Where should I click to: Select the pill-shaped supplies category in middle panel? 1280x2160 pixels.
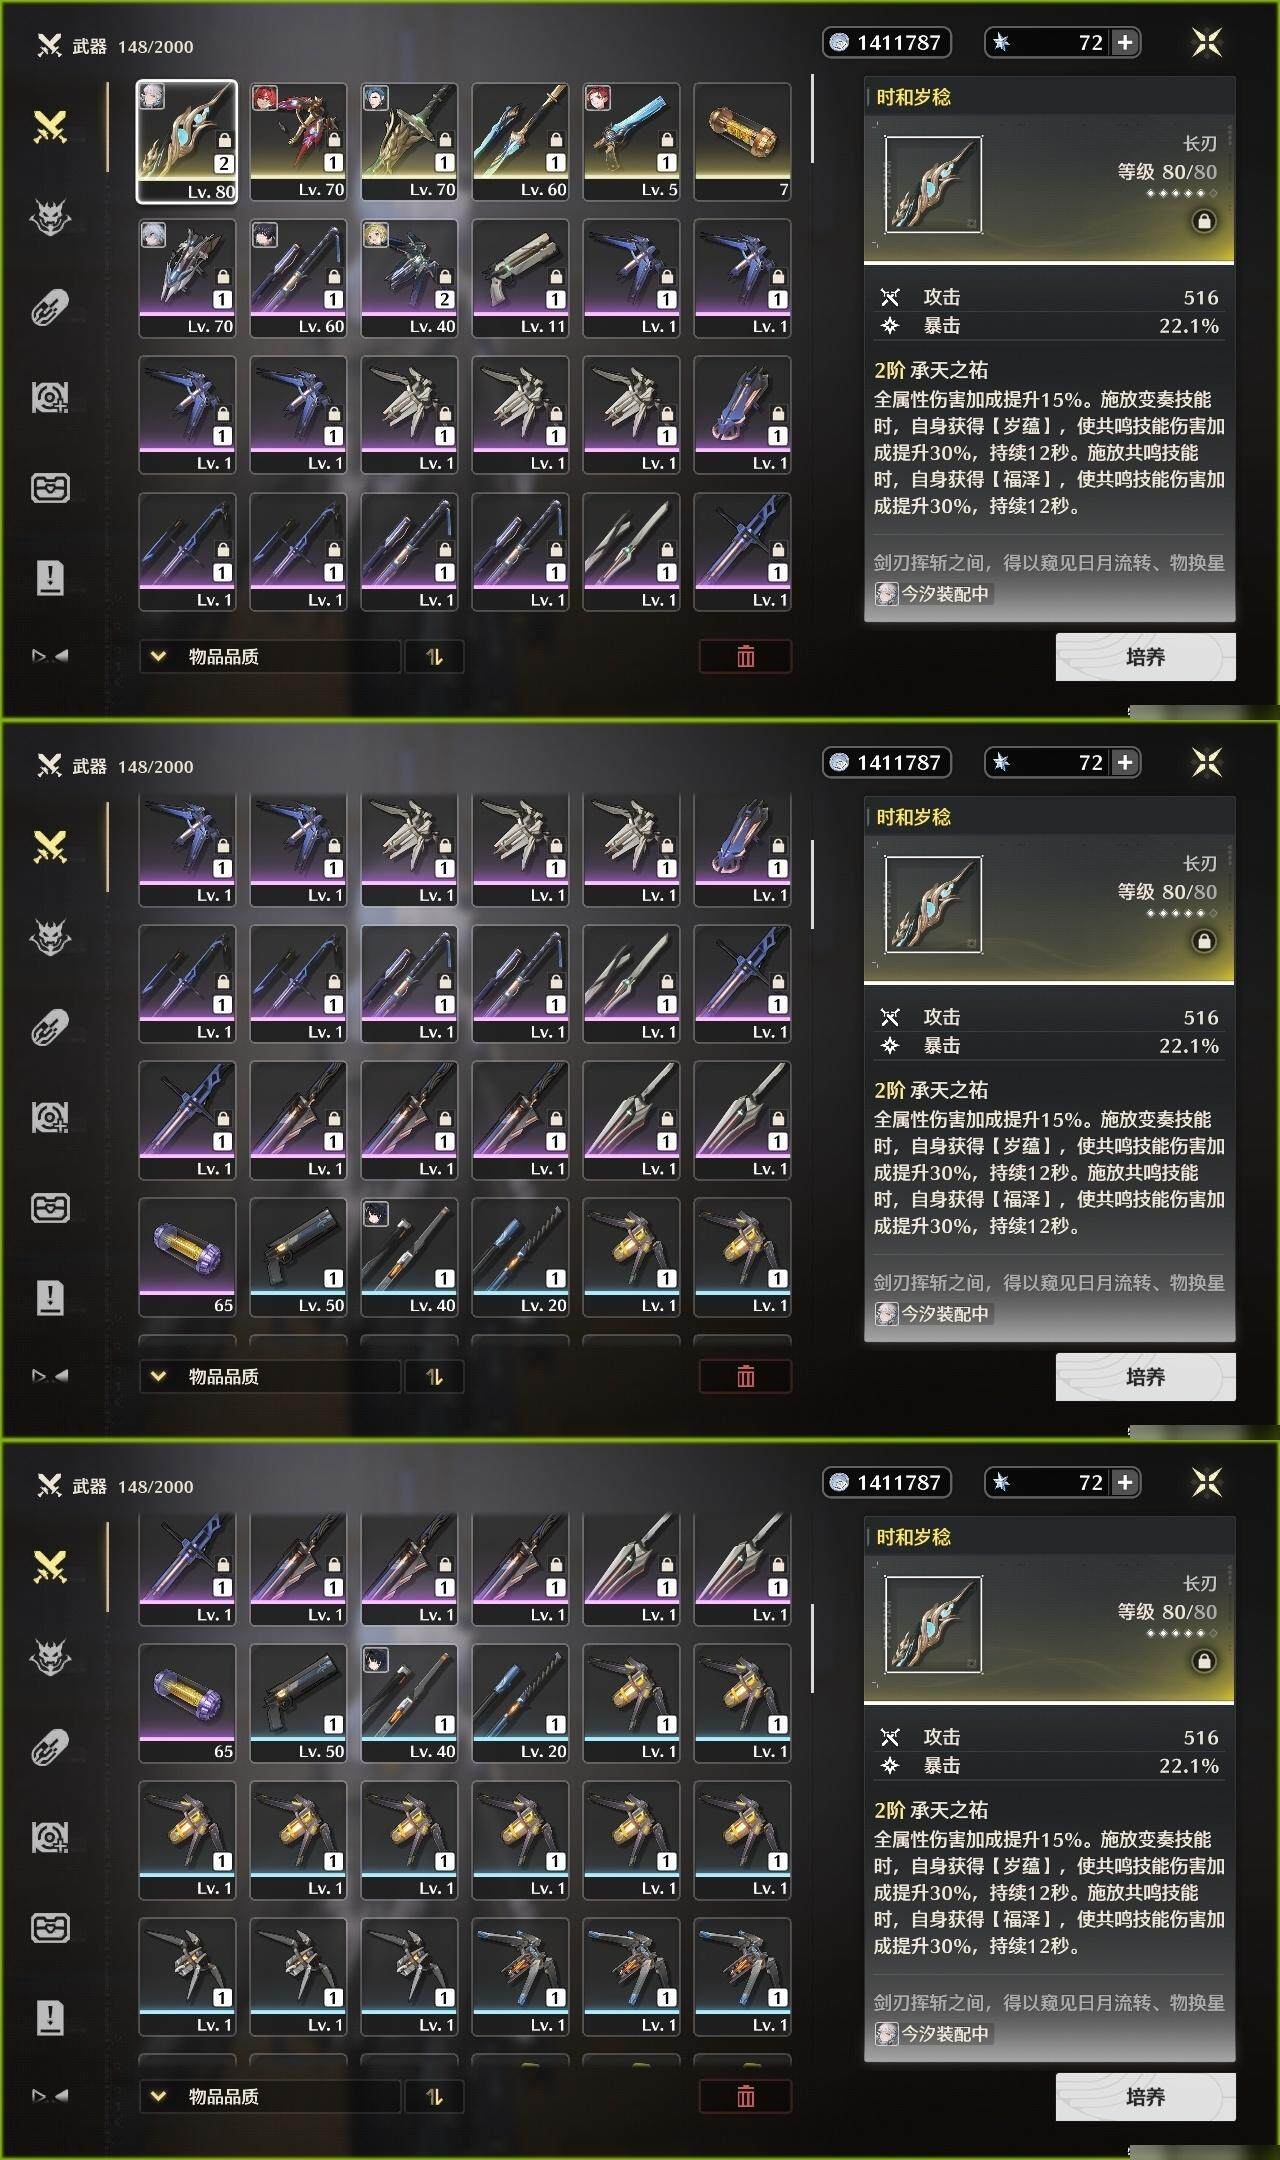[x=50, y=1027]
